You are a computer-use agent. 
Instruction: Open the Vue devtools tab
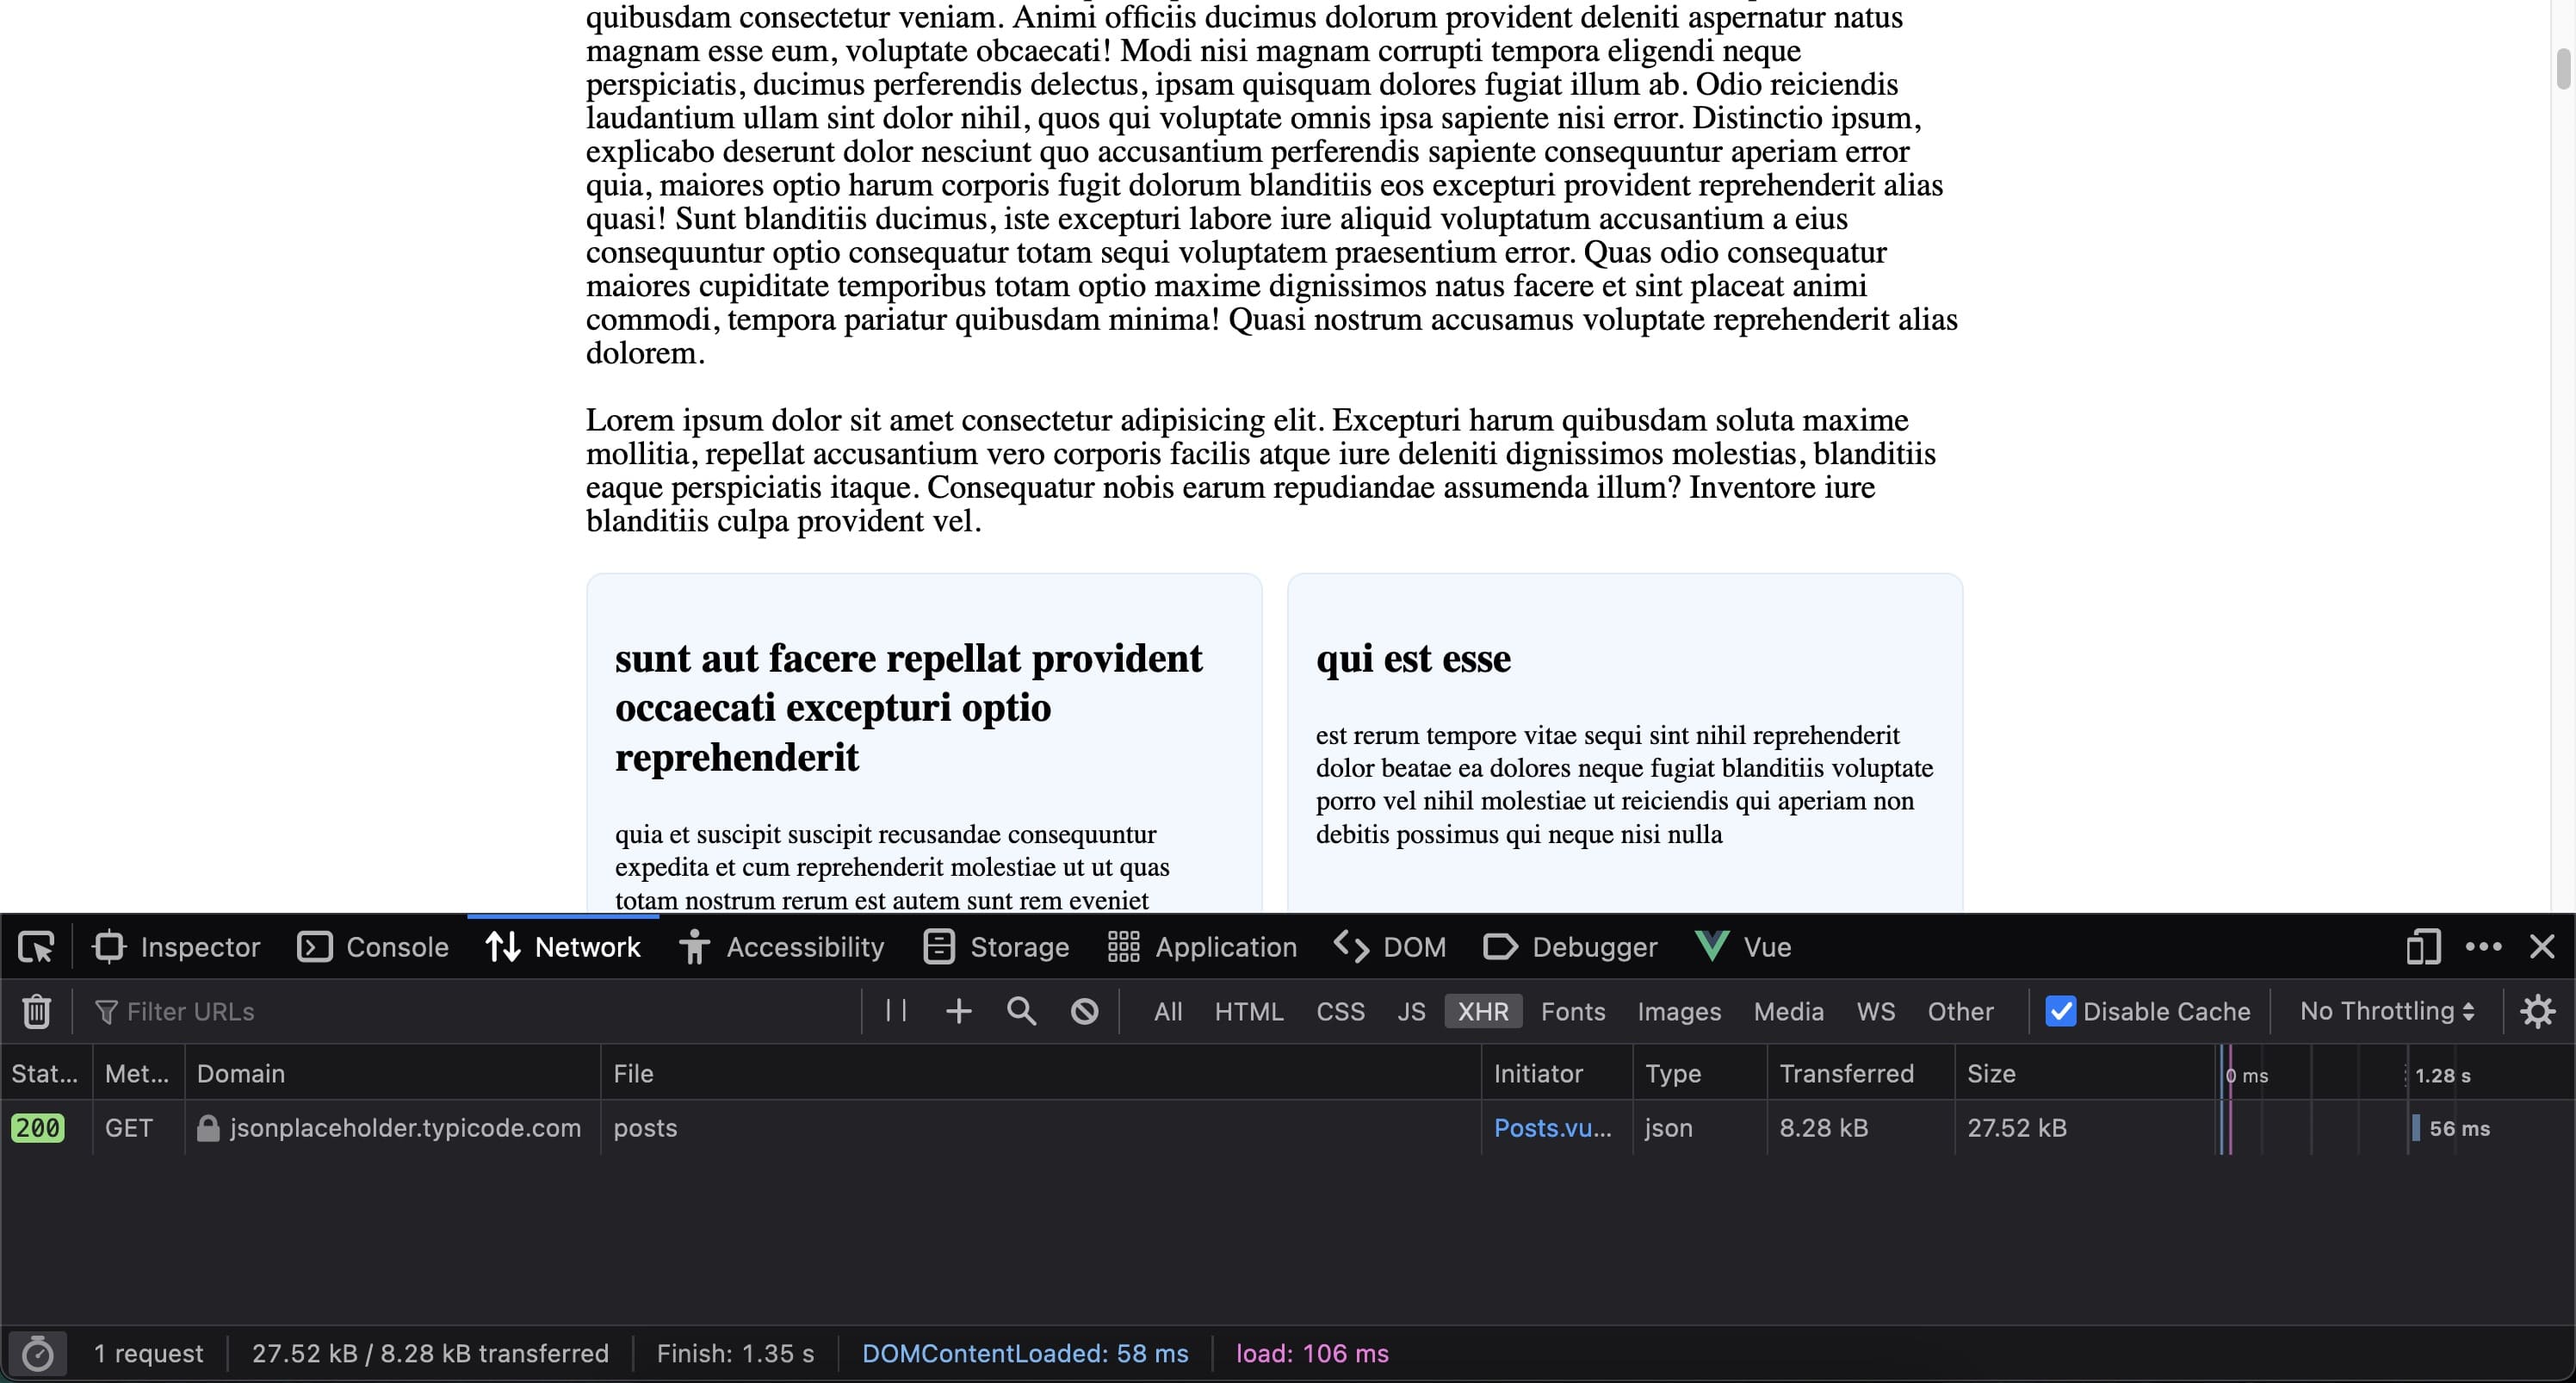tap(1743, 946)
